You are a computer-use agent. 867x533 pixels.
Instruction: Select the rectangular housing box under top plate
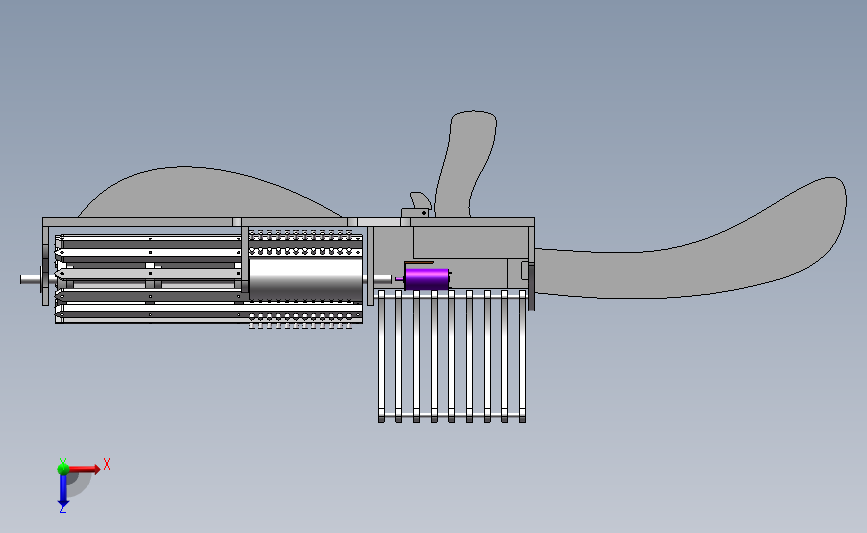471,242
